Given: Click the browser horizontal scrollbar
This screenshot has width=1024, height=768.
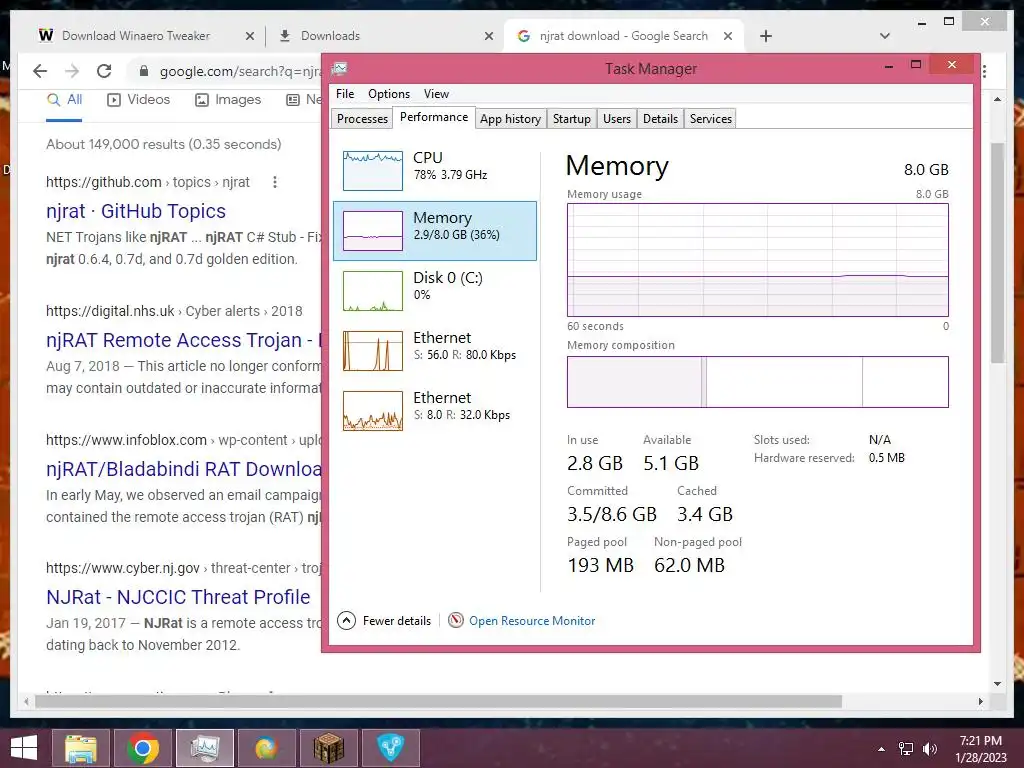Looking at the screenshot, I should pos(438,701).
